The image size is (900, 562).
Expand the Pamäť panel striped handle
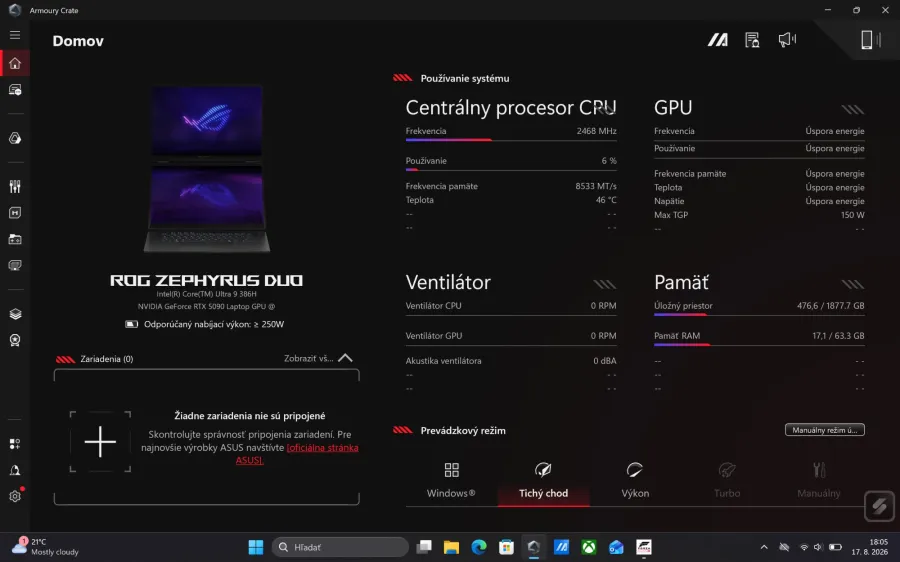852,284
